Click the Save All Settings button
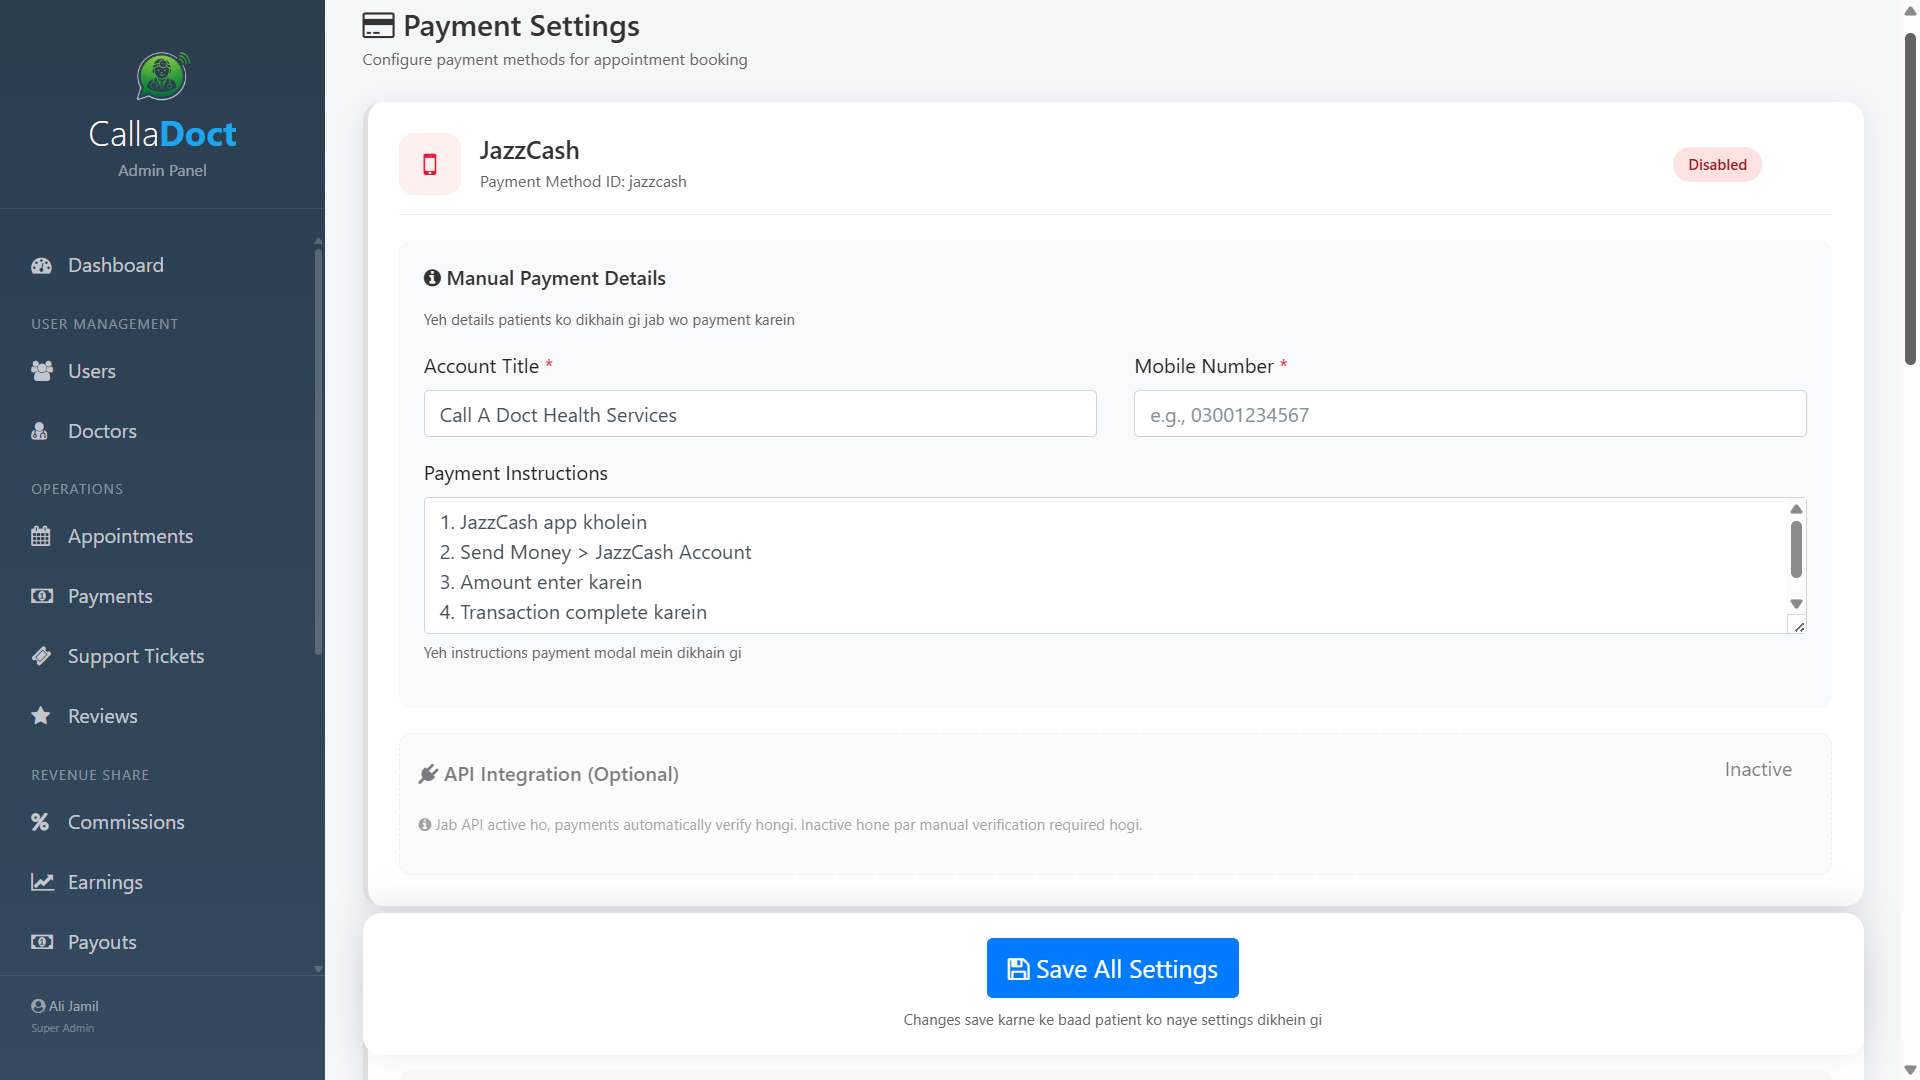The image size is (1920, 1080). (1112, 968)
